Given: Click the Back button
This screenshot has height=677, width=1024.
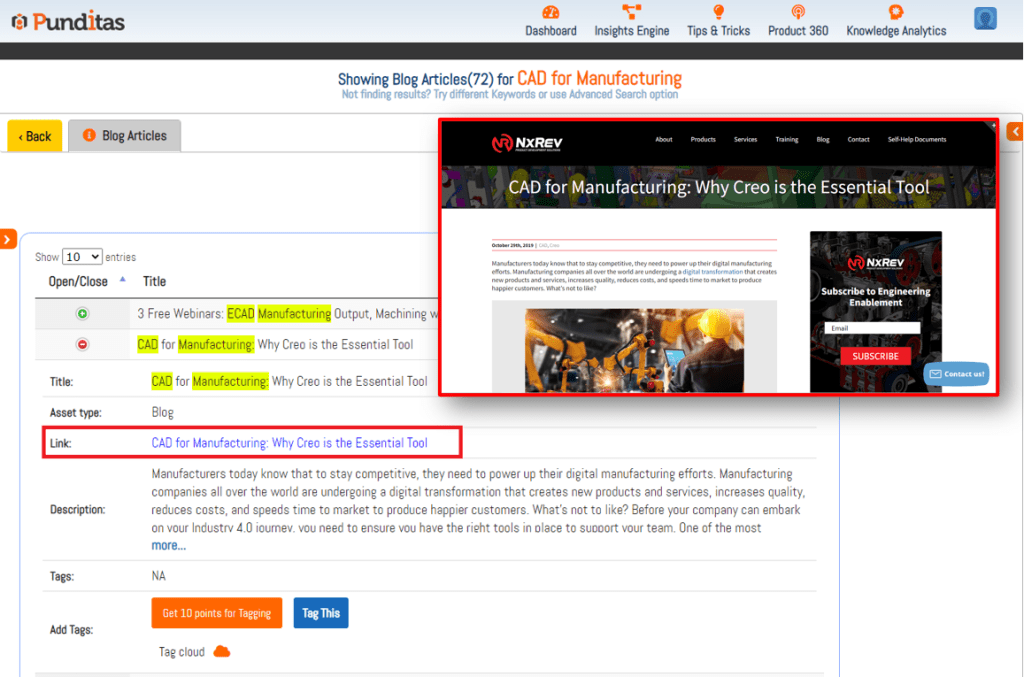Looking at the screenshot, I should coord(35,137).
